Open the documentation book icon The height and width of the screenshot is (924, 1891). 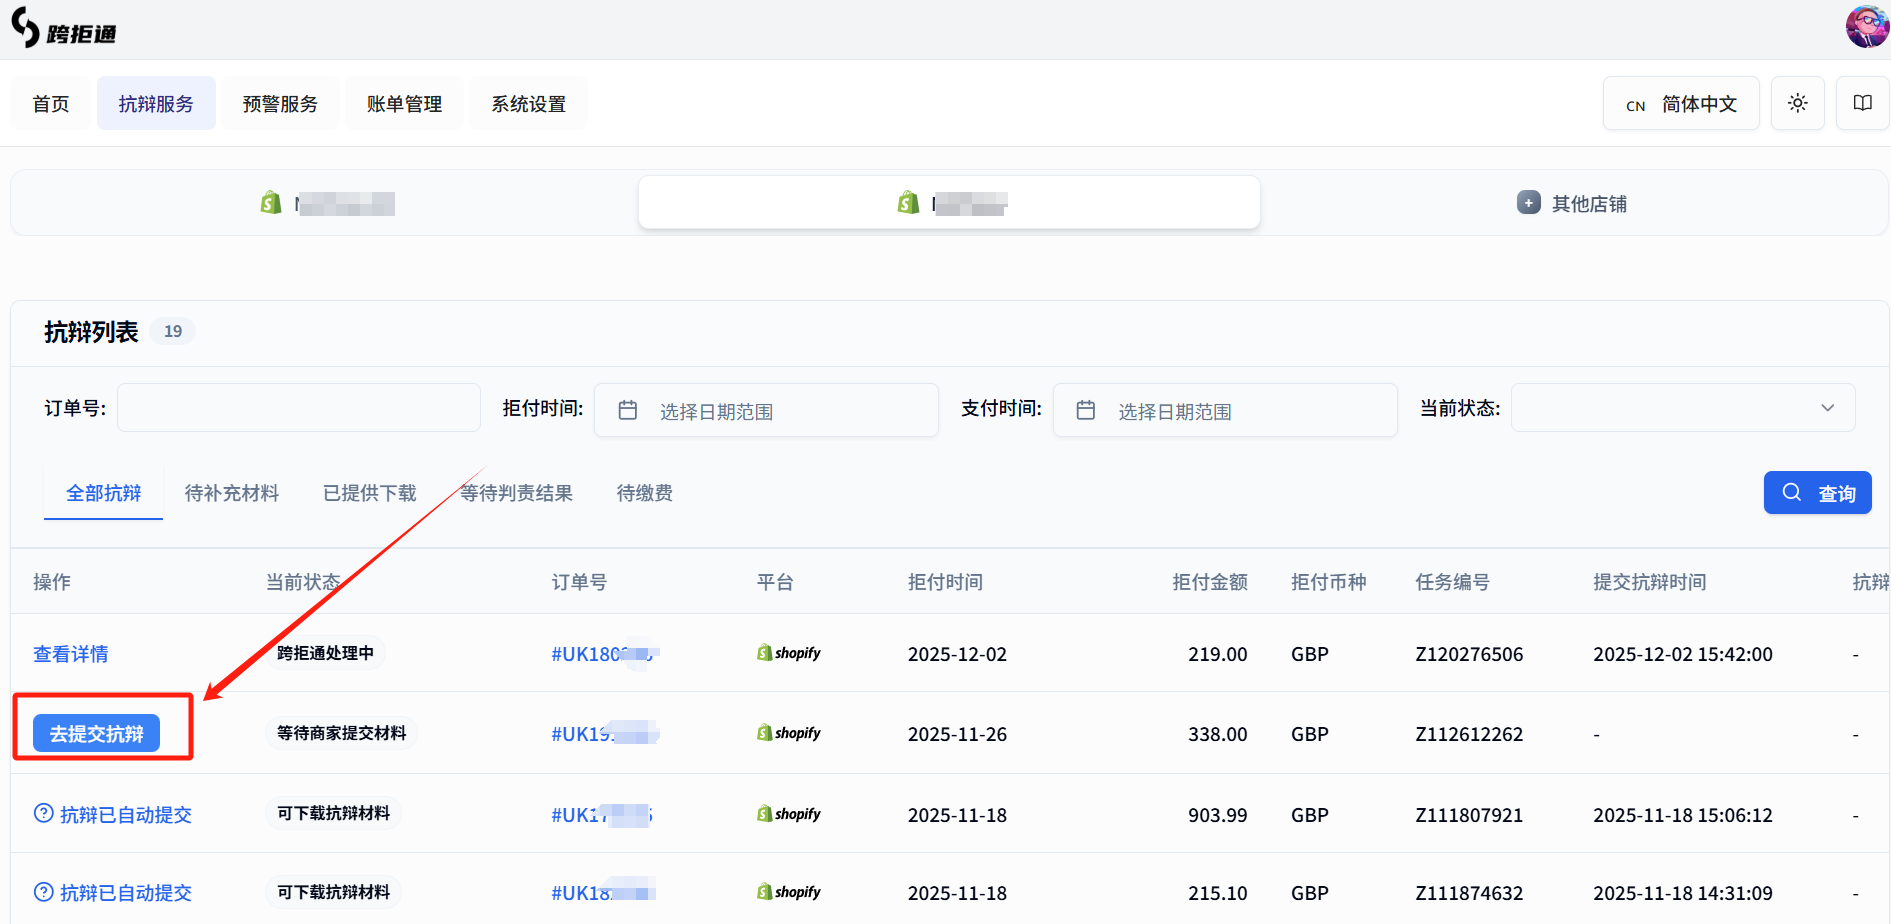coord(1862,103)
